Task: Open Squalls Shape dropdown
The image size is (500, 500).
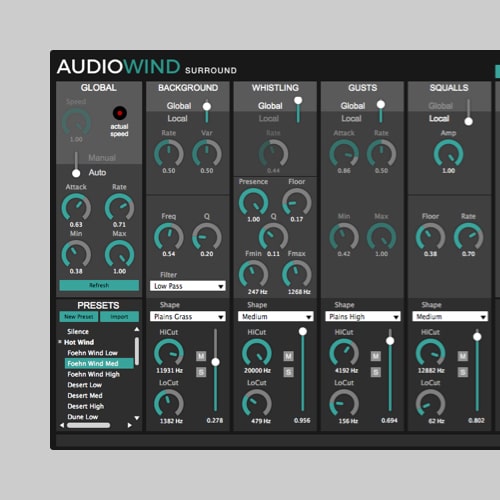Action: (450, 316)
